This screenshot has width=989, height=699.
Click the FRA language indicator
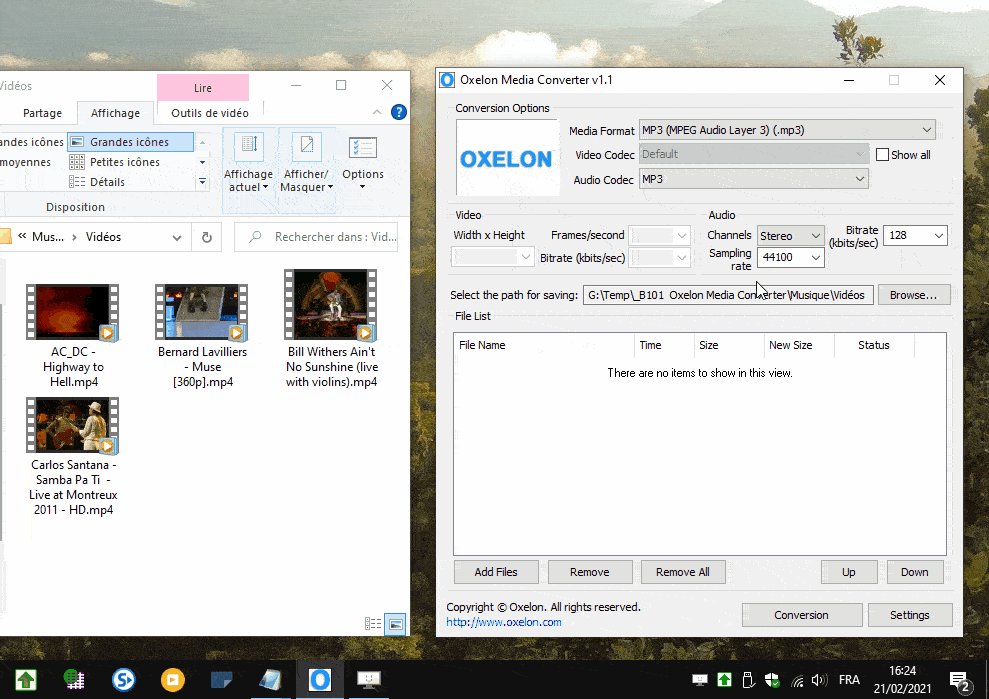pyautogui.click(x=849, y=680)
